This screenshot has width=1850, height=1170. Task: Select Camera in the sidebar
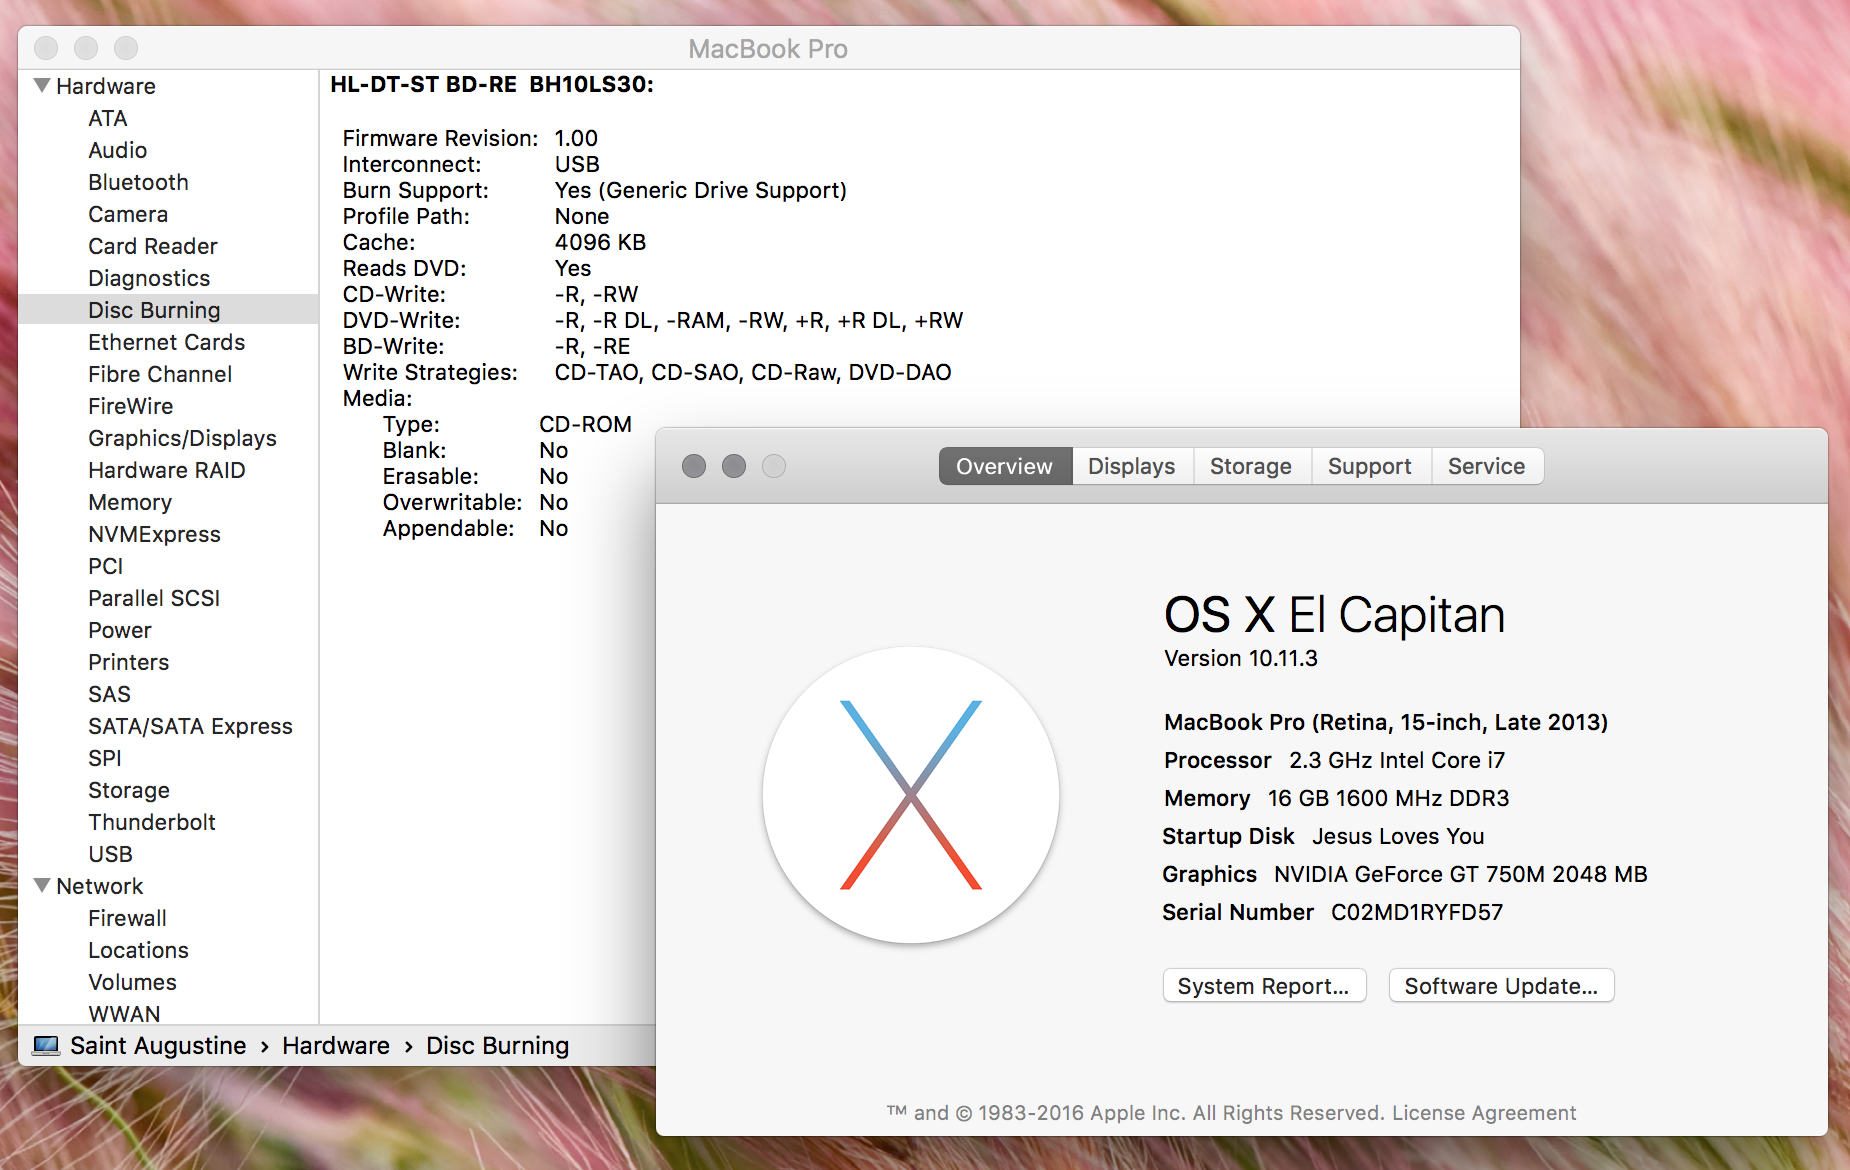[128, 214]
